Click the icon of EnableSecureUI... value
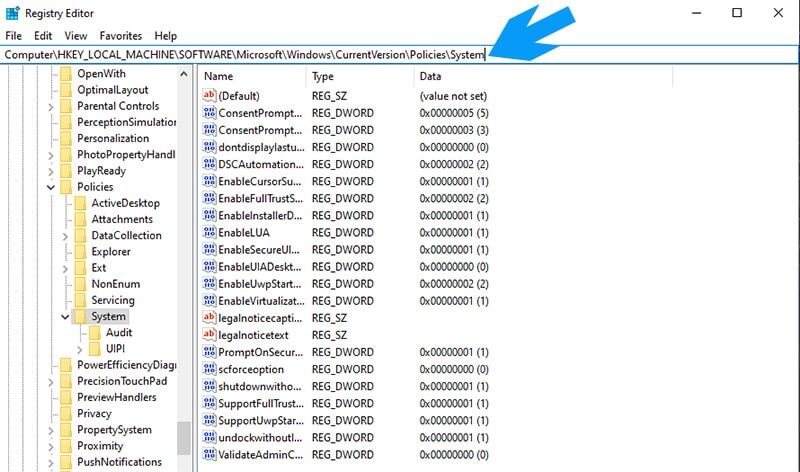 point(209,250)
